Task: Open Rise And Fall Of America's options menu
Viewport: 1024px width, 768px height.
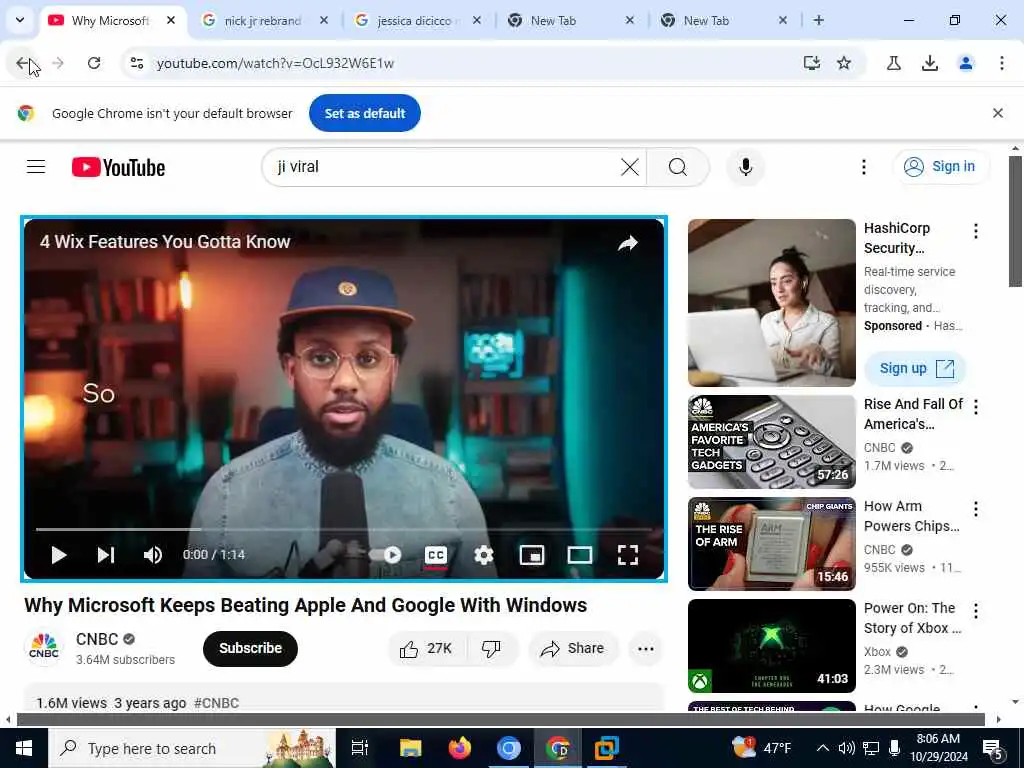Action: point(976,408)
